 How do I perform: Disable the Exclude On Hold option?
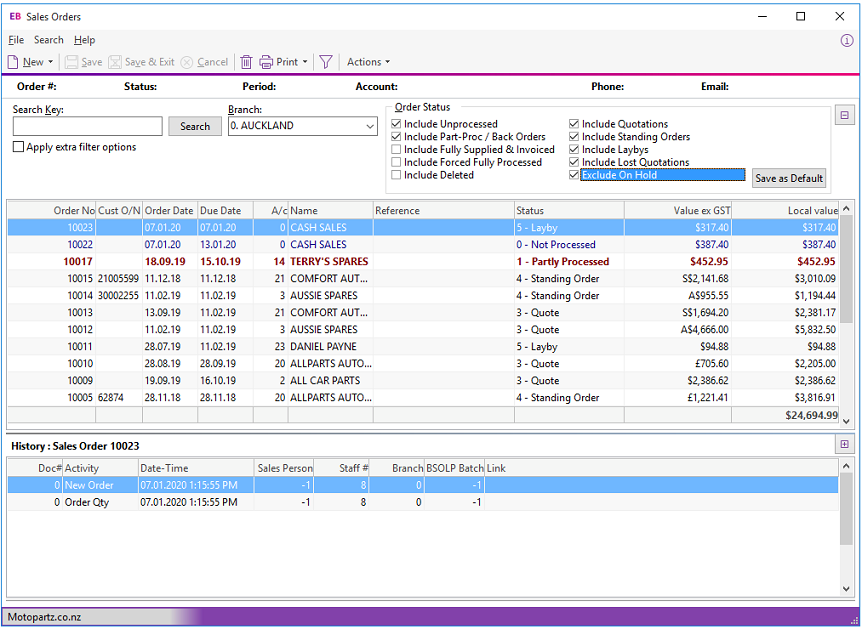pyautogui.click(x=575, y=174)
